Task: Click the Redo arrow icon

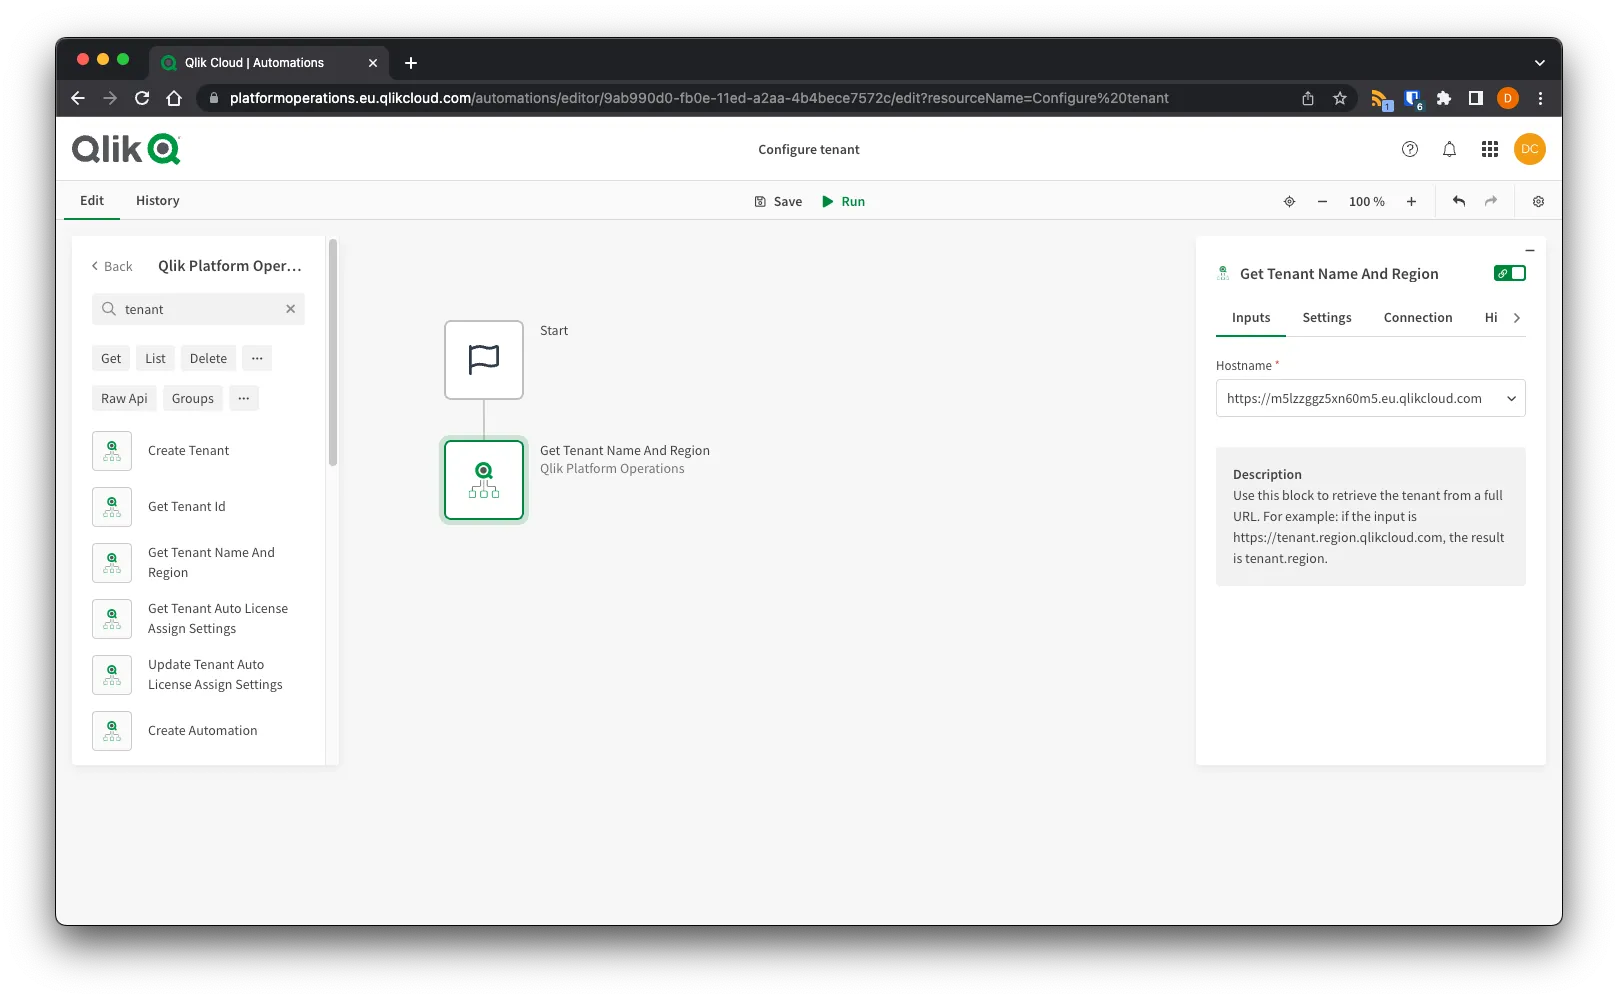Action: click(x=1490, y=201)
